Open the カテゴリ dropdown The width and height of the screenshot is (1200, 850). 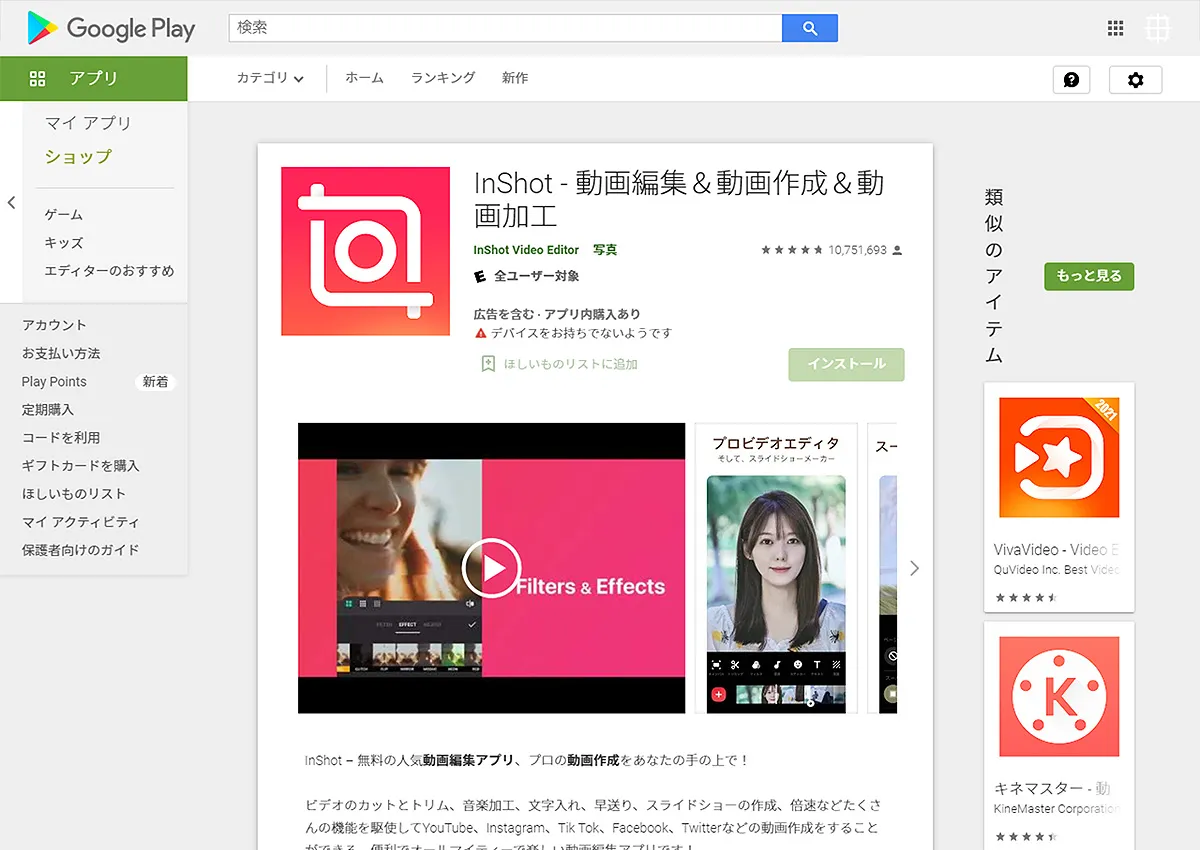point(266,77)
